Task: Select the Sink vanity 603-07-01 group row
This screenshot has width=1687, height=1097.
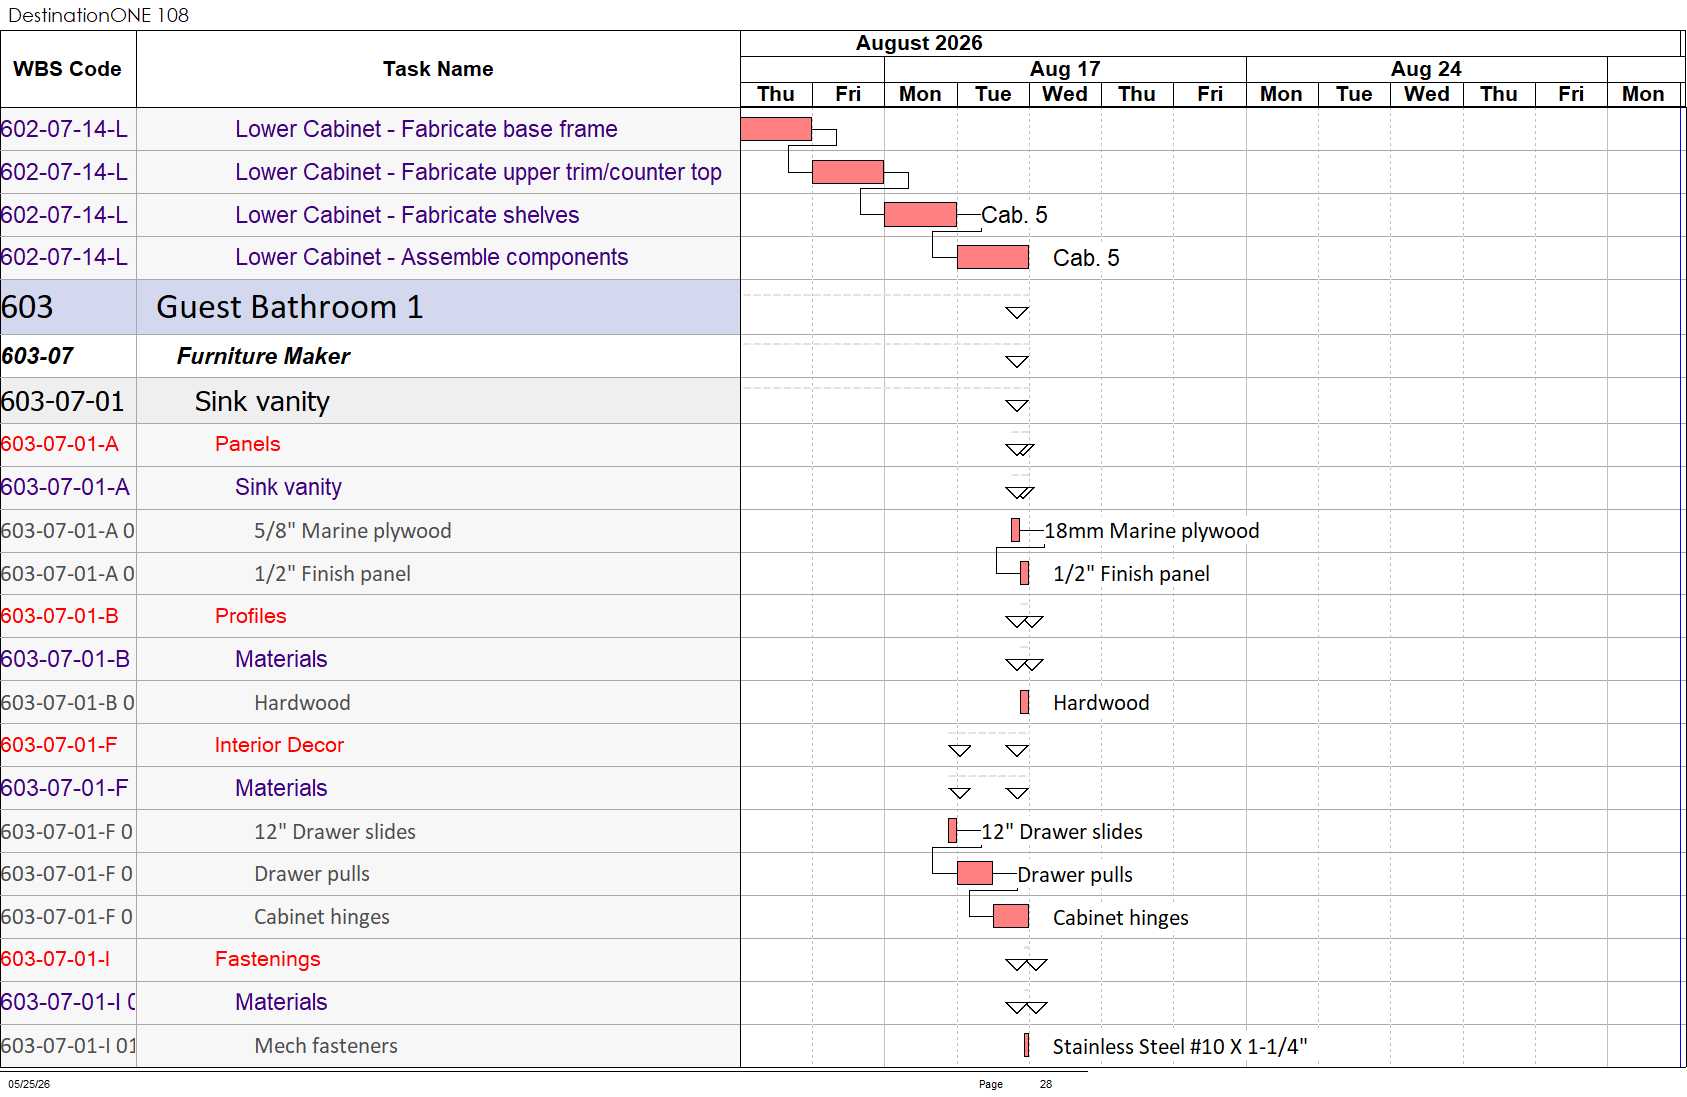Action: coord(370,401)
